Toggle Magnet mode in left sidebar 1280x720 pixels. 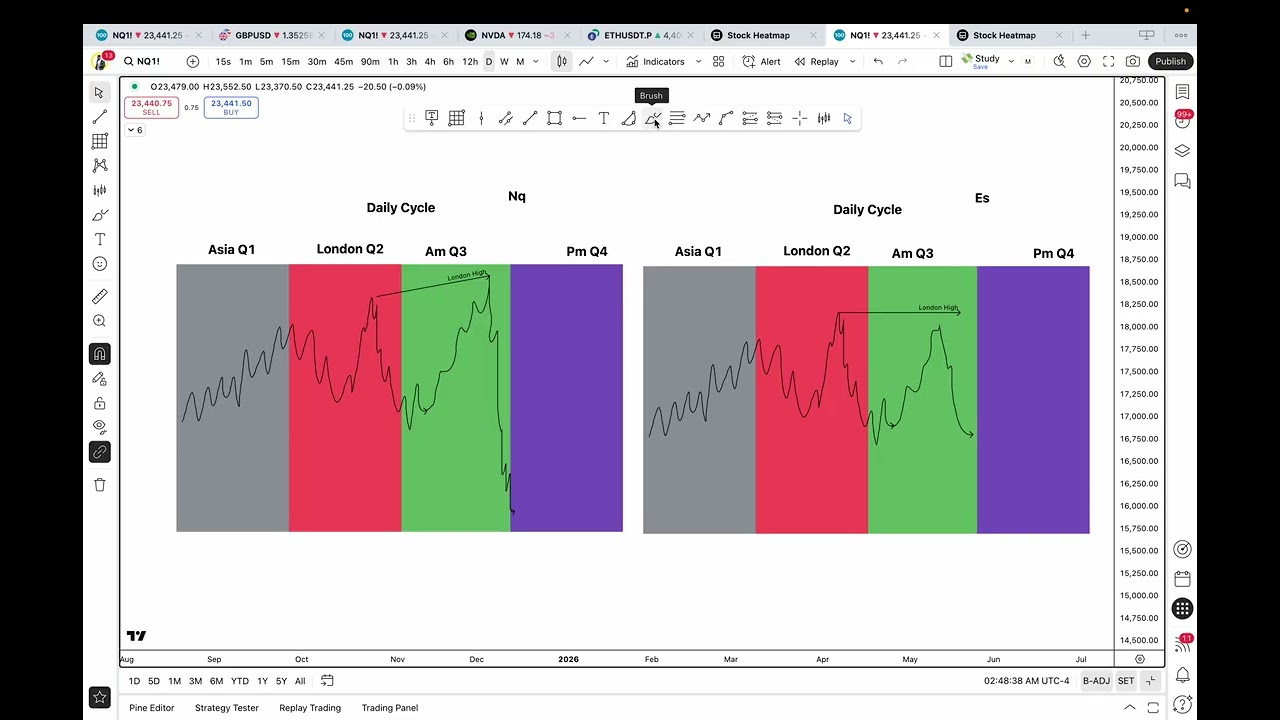tap(99, 354)
